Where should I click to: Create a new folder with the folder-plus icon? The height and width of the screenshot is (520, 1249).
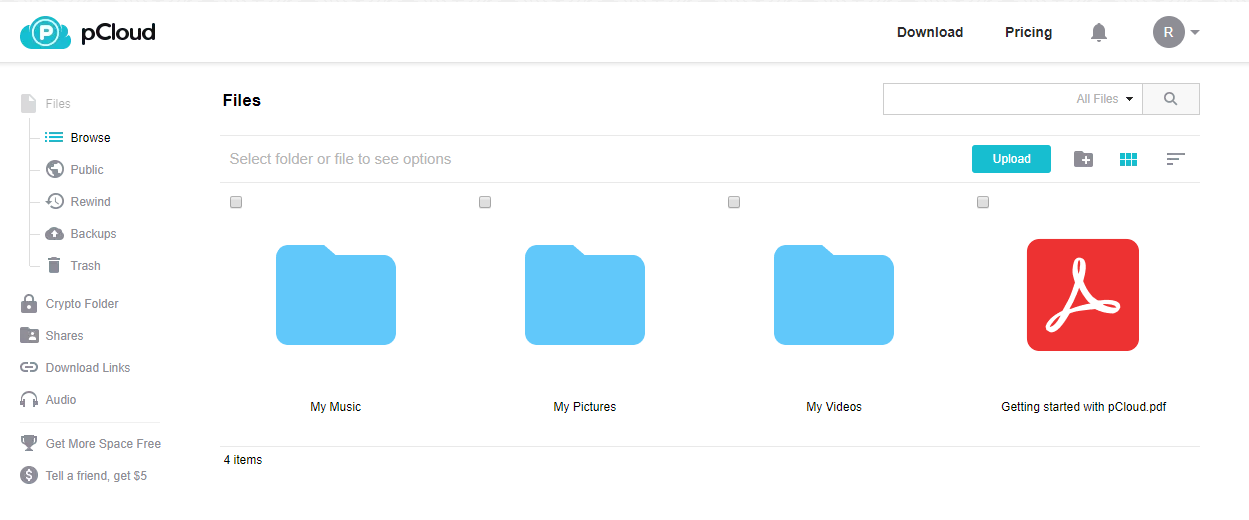point(1083,159)
